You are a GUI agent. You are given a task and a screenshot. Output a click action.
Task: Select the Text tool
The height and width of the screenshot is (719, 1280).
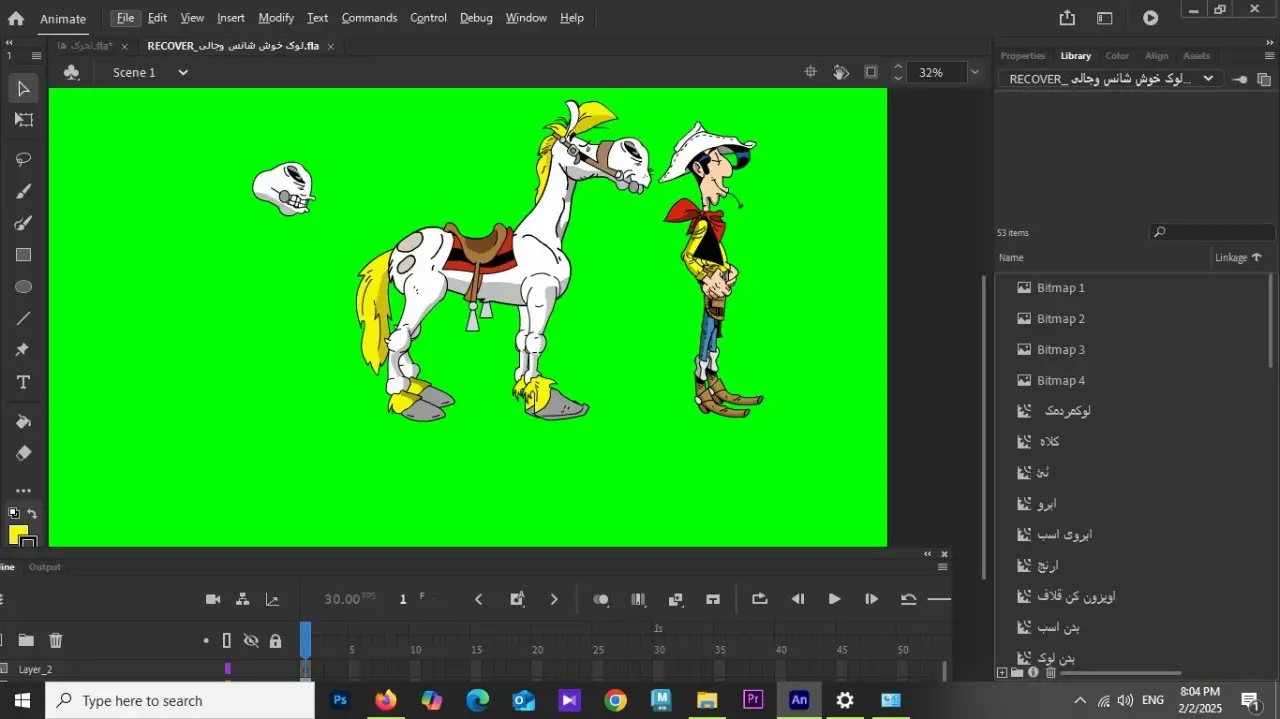[x=24, y=383]
